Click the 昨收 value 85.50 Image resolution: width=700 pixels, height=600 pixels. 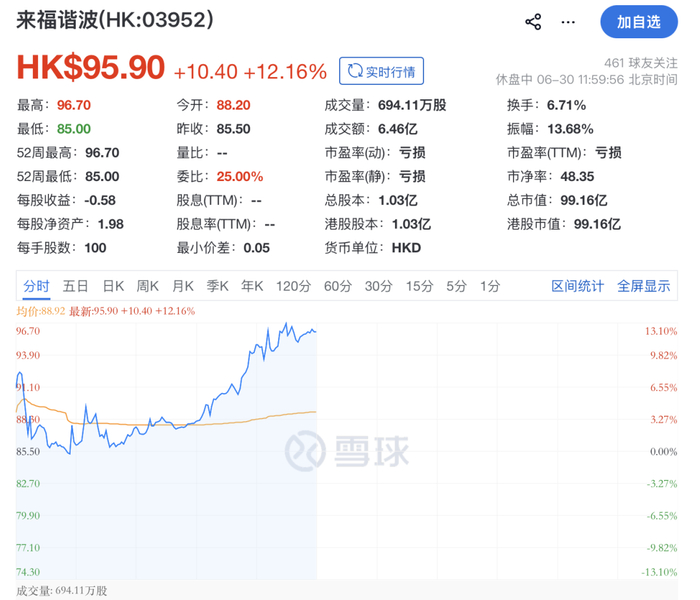click(x=233, y=129)
